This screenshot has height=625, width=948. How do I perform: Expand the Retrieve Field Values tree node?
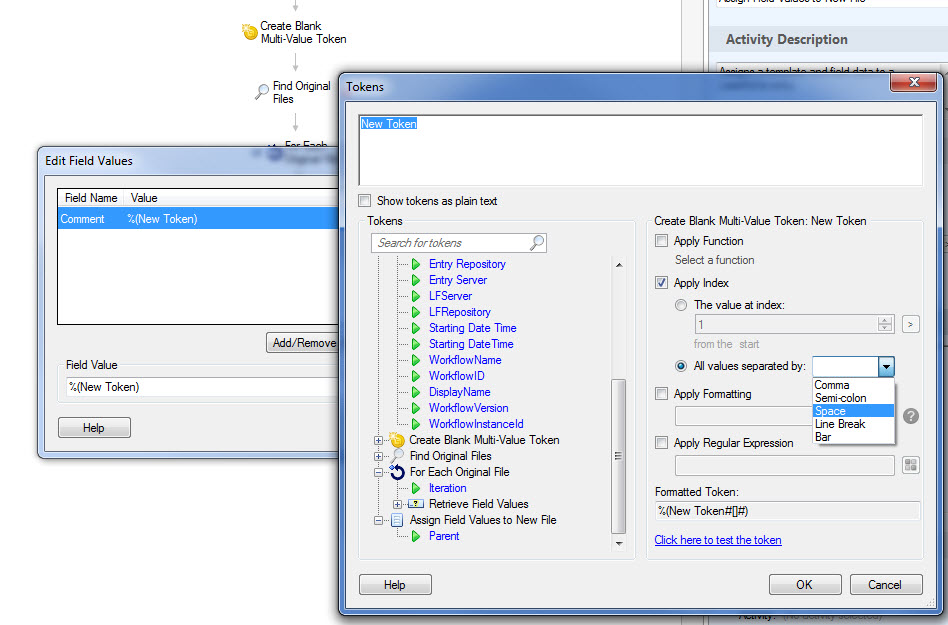tap(397, 504)
